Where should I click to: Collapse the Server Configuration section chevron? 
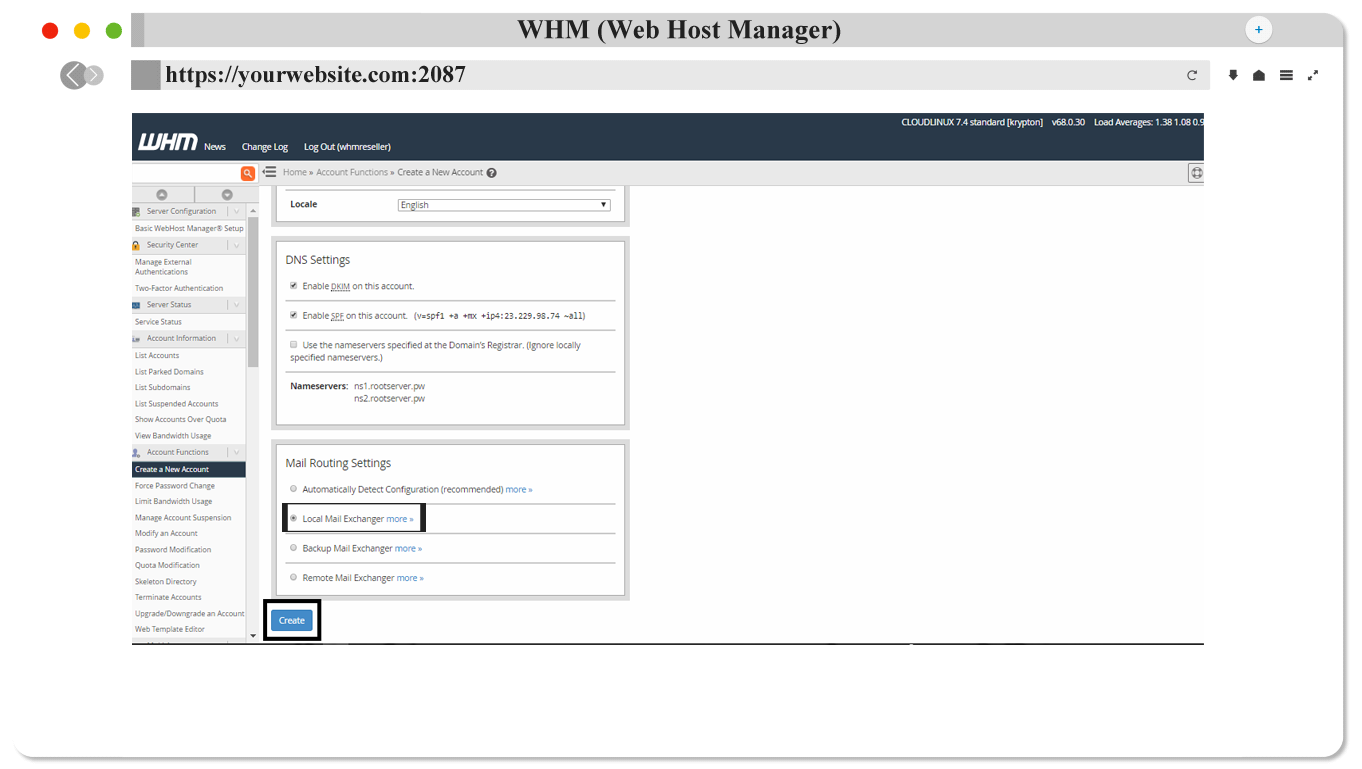(x=237, y=212)
